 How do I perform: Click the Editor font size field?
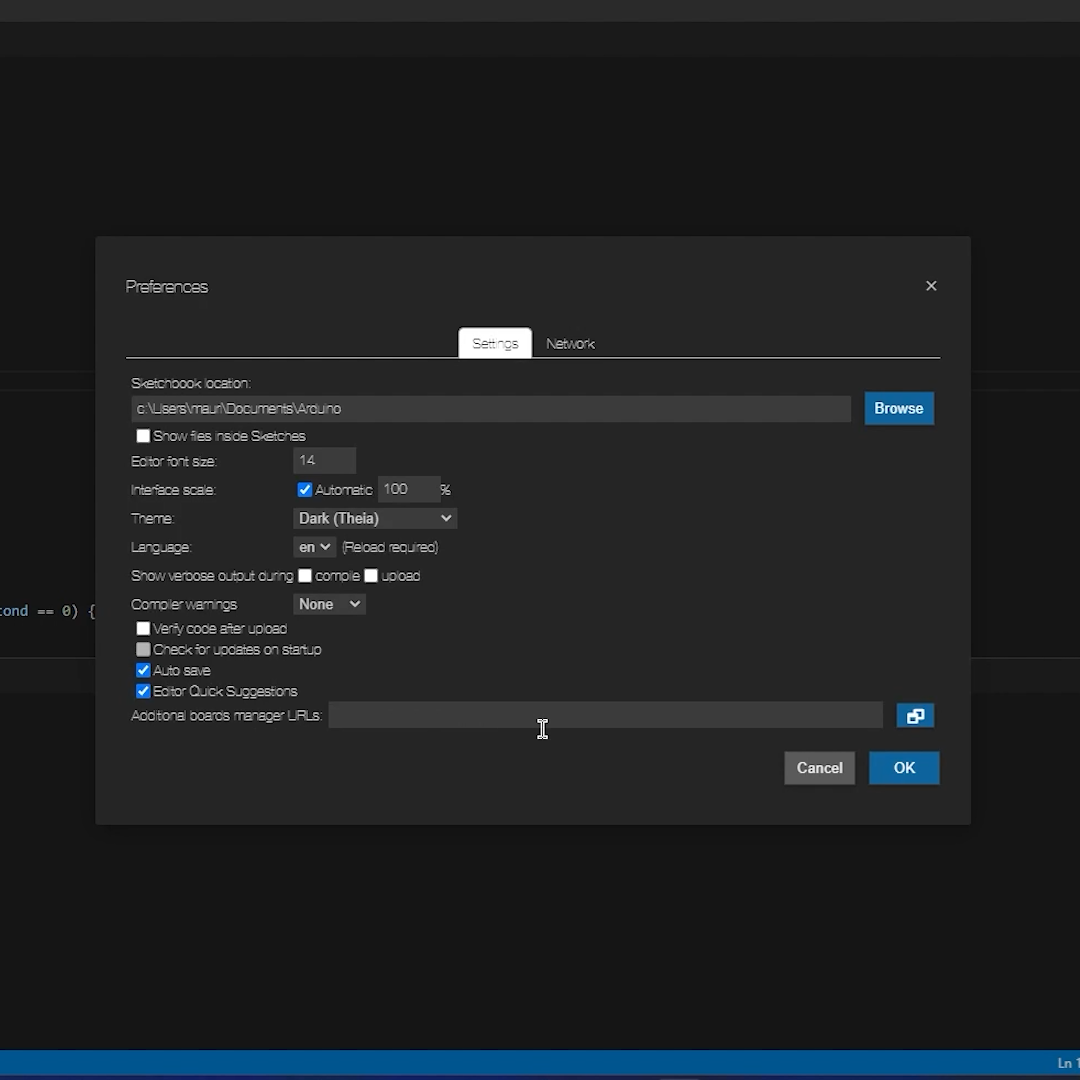324,461
